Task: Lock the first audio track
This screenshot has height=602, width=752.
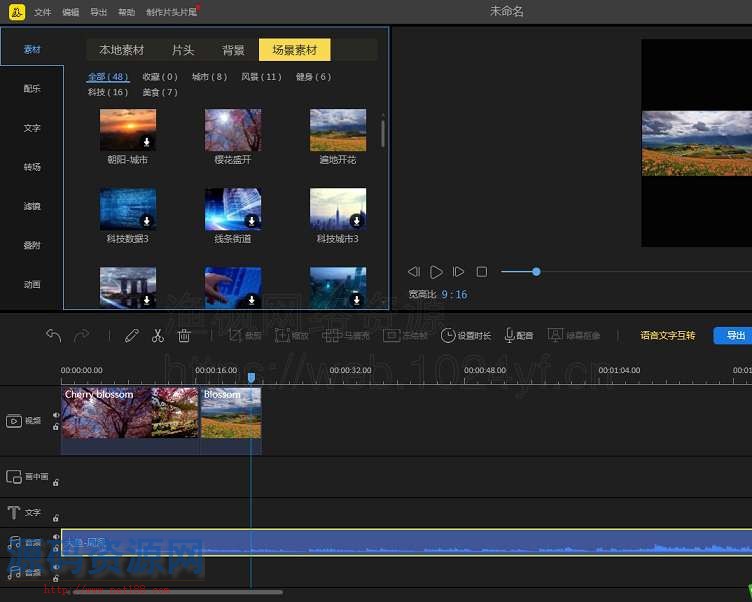Action: click(56, 548)
